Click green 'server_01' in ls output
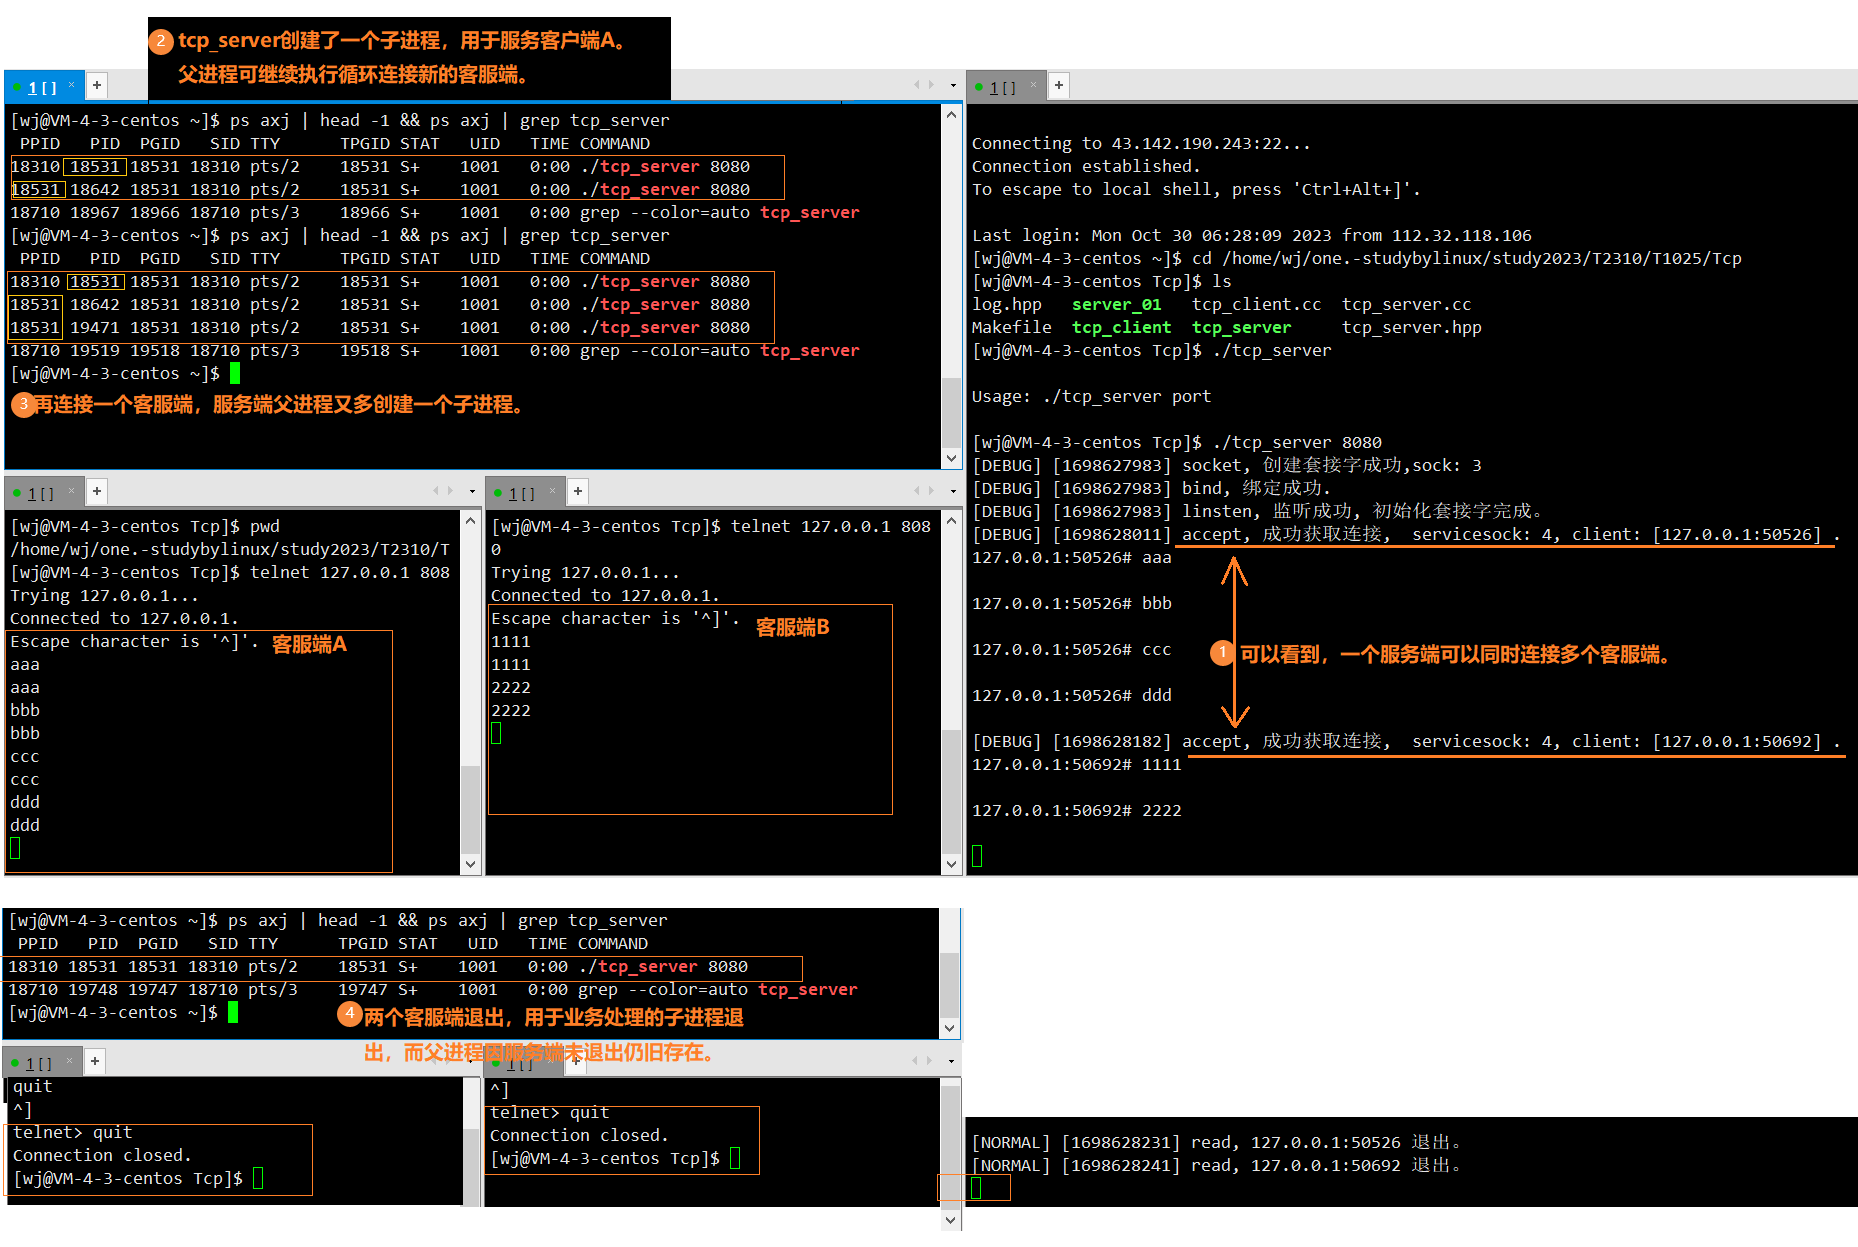This screenshot has width=1858, height=1247. [x=1117, y=304]
